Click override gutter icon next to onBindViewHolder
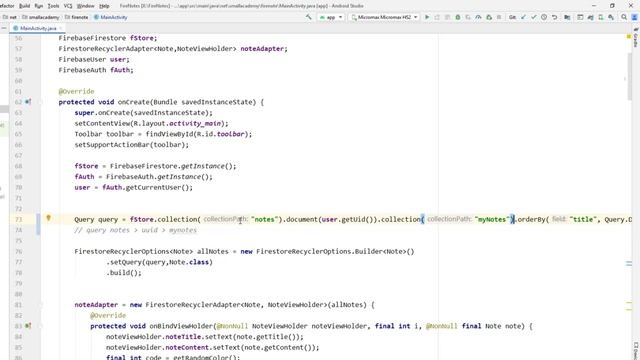Image resolution: width=640 pixels, height=360 pixels. [28, 326]
